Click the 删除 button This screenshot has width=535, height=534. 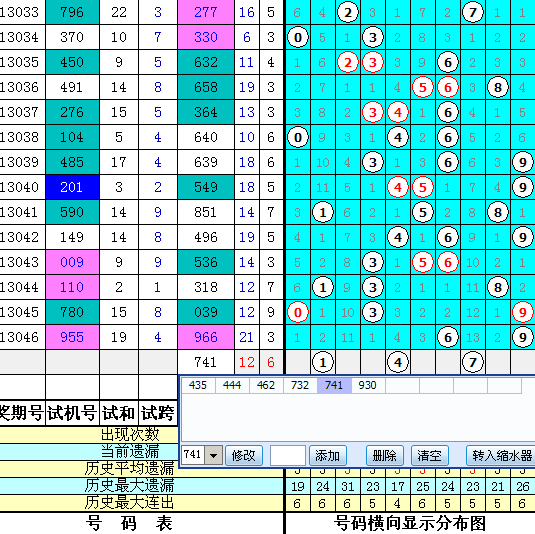click(385, 455)
